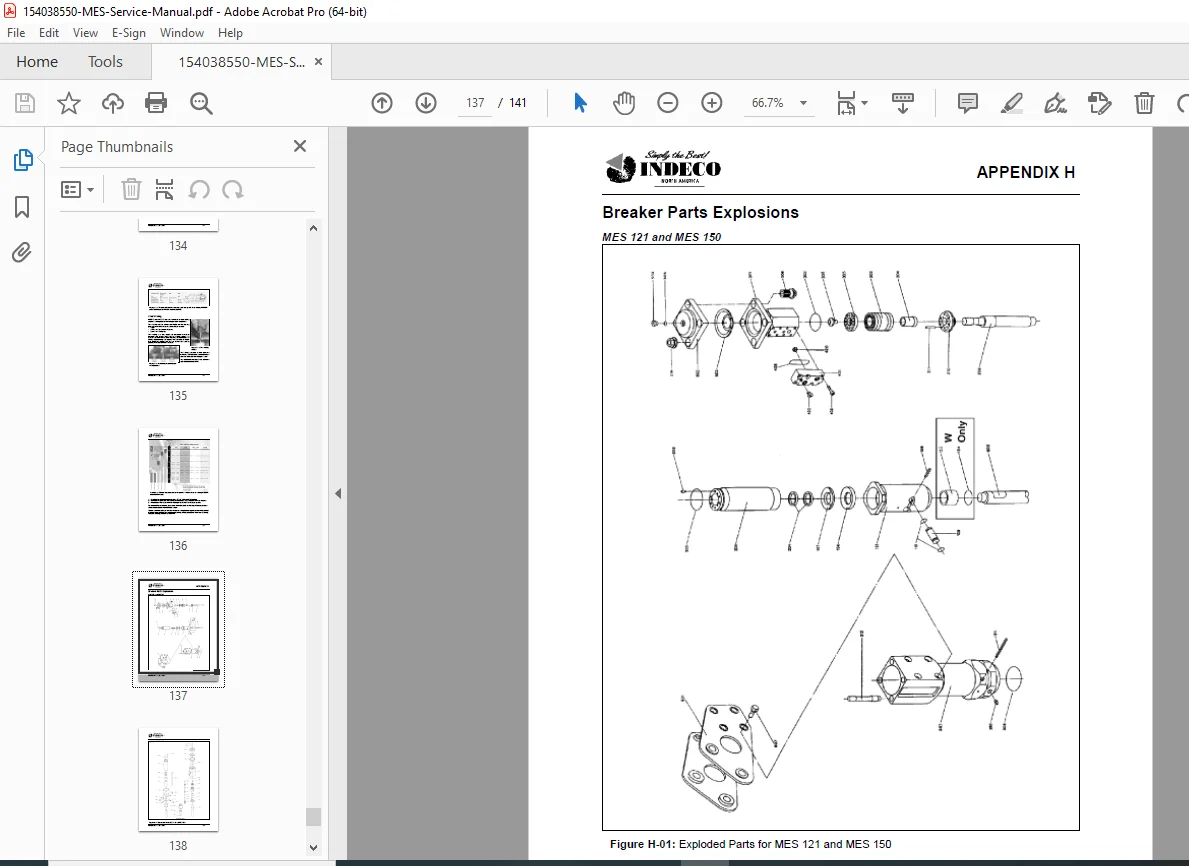Show Page Thumbnails panel icon in sidebar
The width and height of the screenshot is (1189, 866).
tap(23, 160)
